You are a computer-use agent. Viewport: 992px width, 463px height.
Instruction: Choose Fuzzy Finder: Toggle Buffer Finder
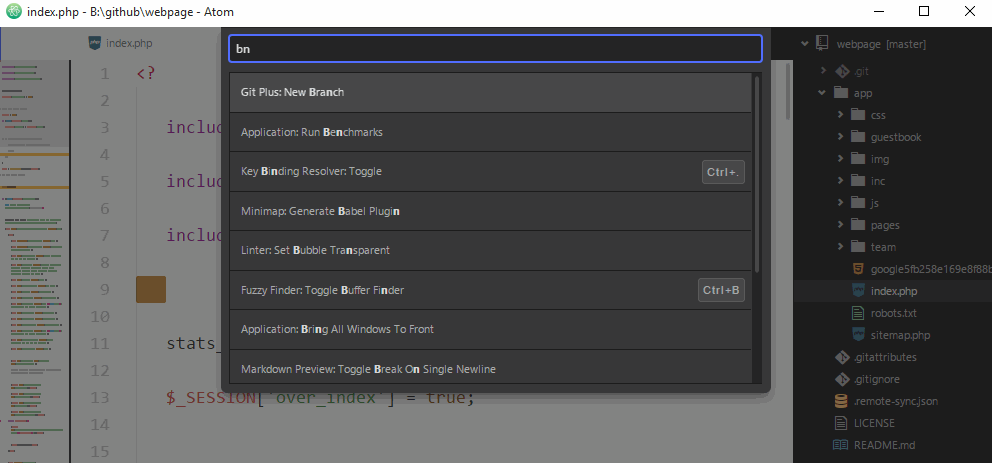[490, 290]
